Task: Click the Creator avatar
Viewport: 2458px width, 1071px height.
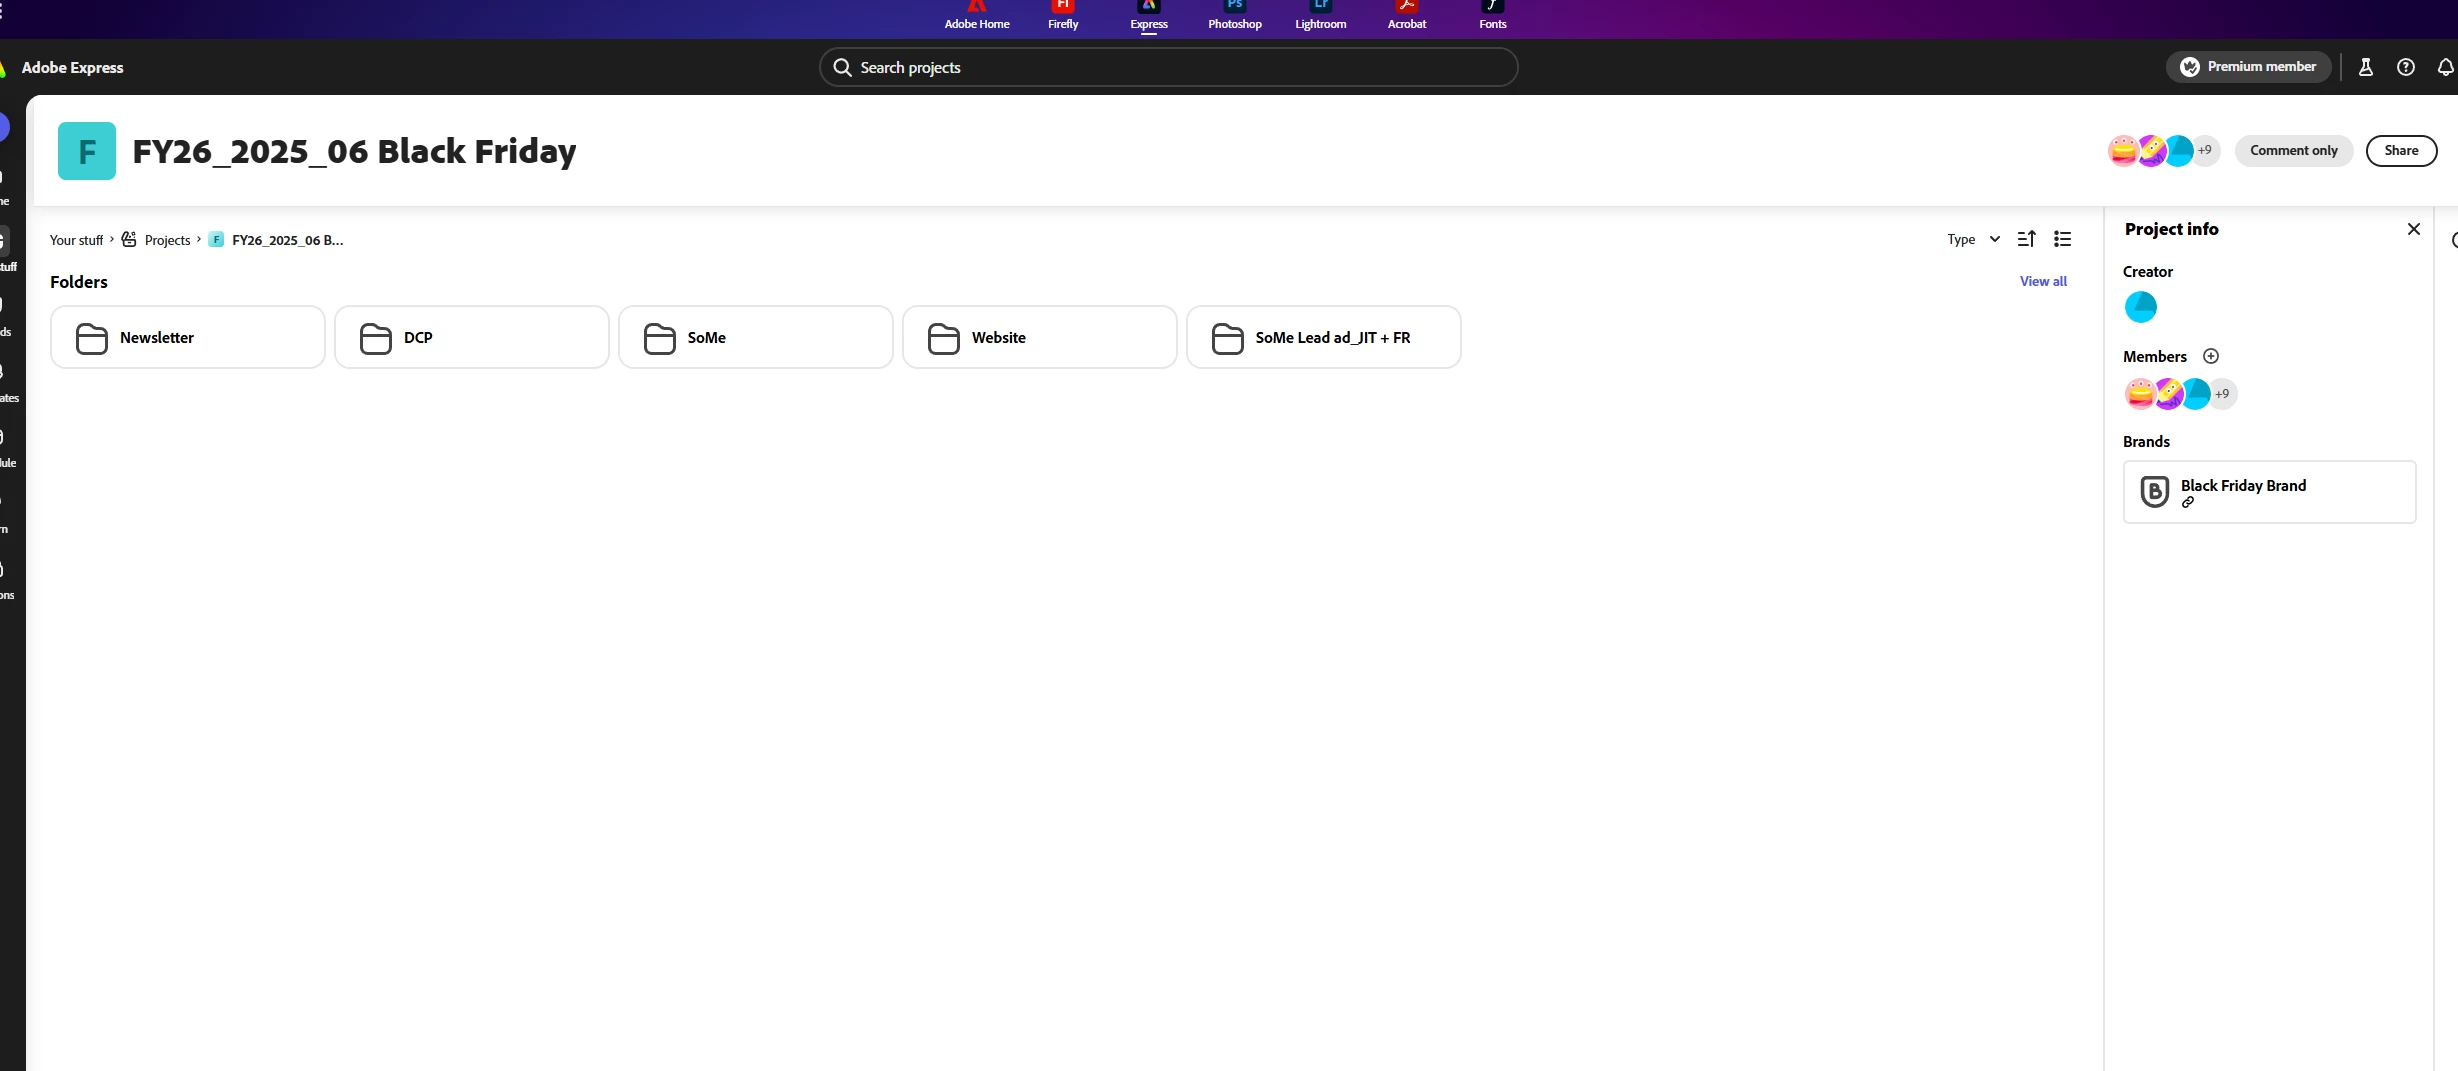Action: tap(2140, 307)
